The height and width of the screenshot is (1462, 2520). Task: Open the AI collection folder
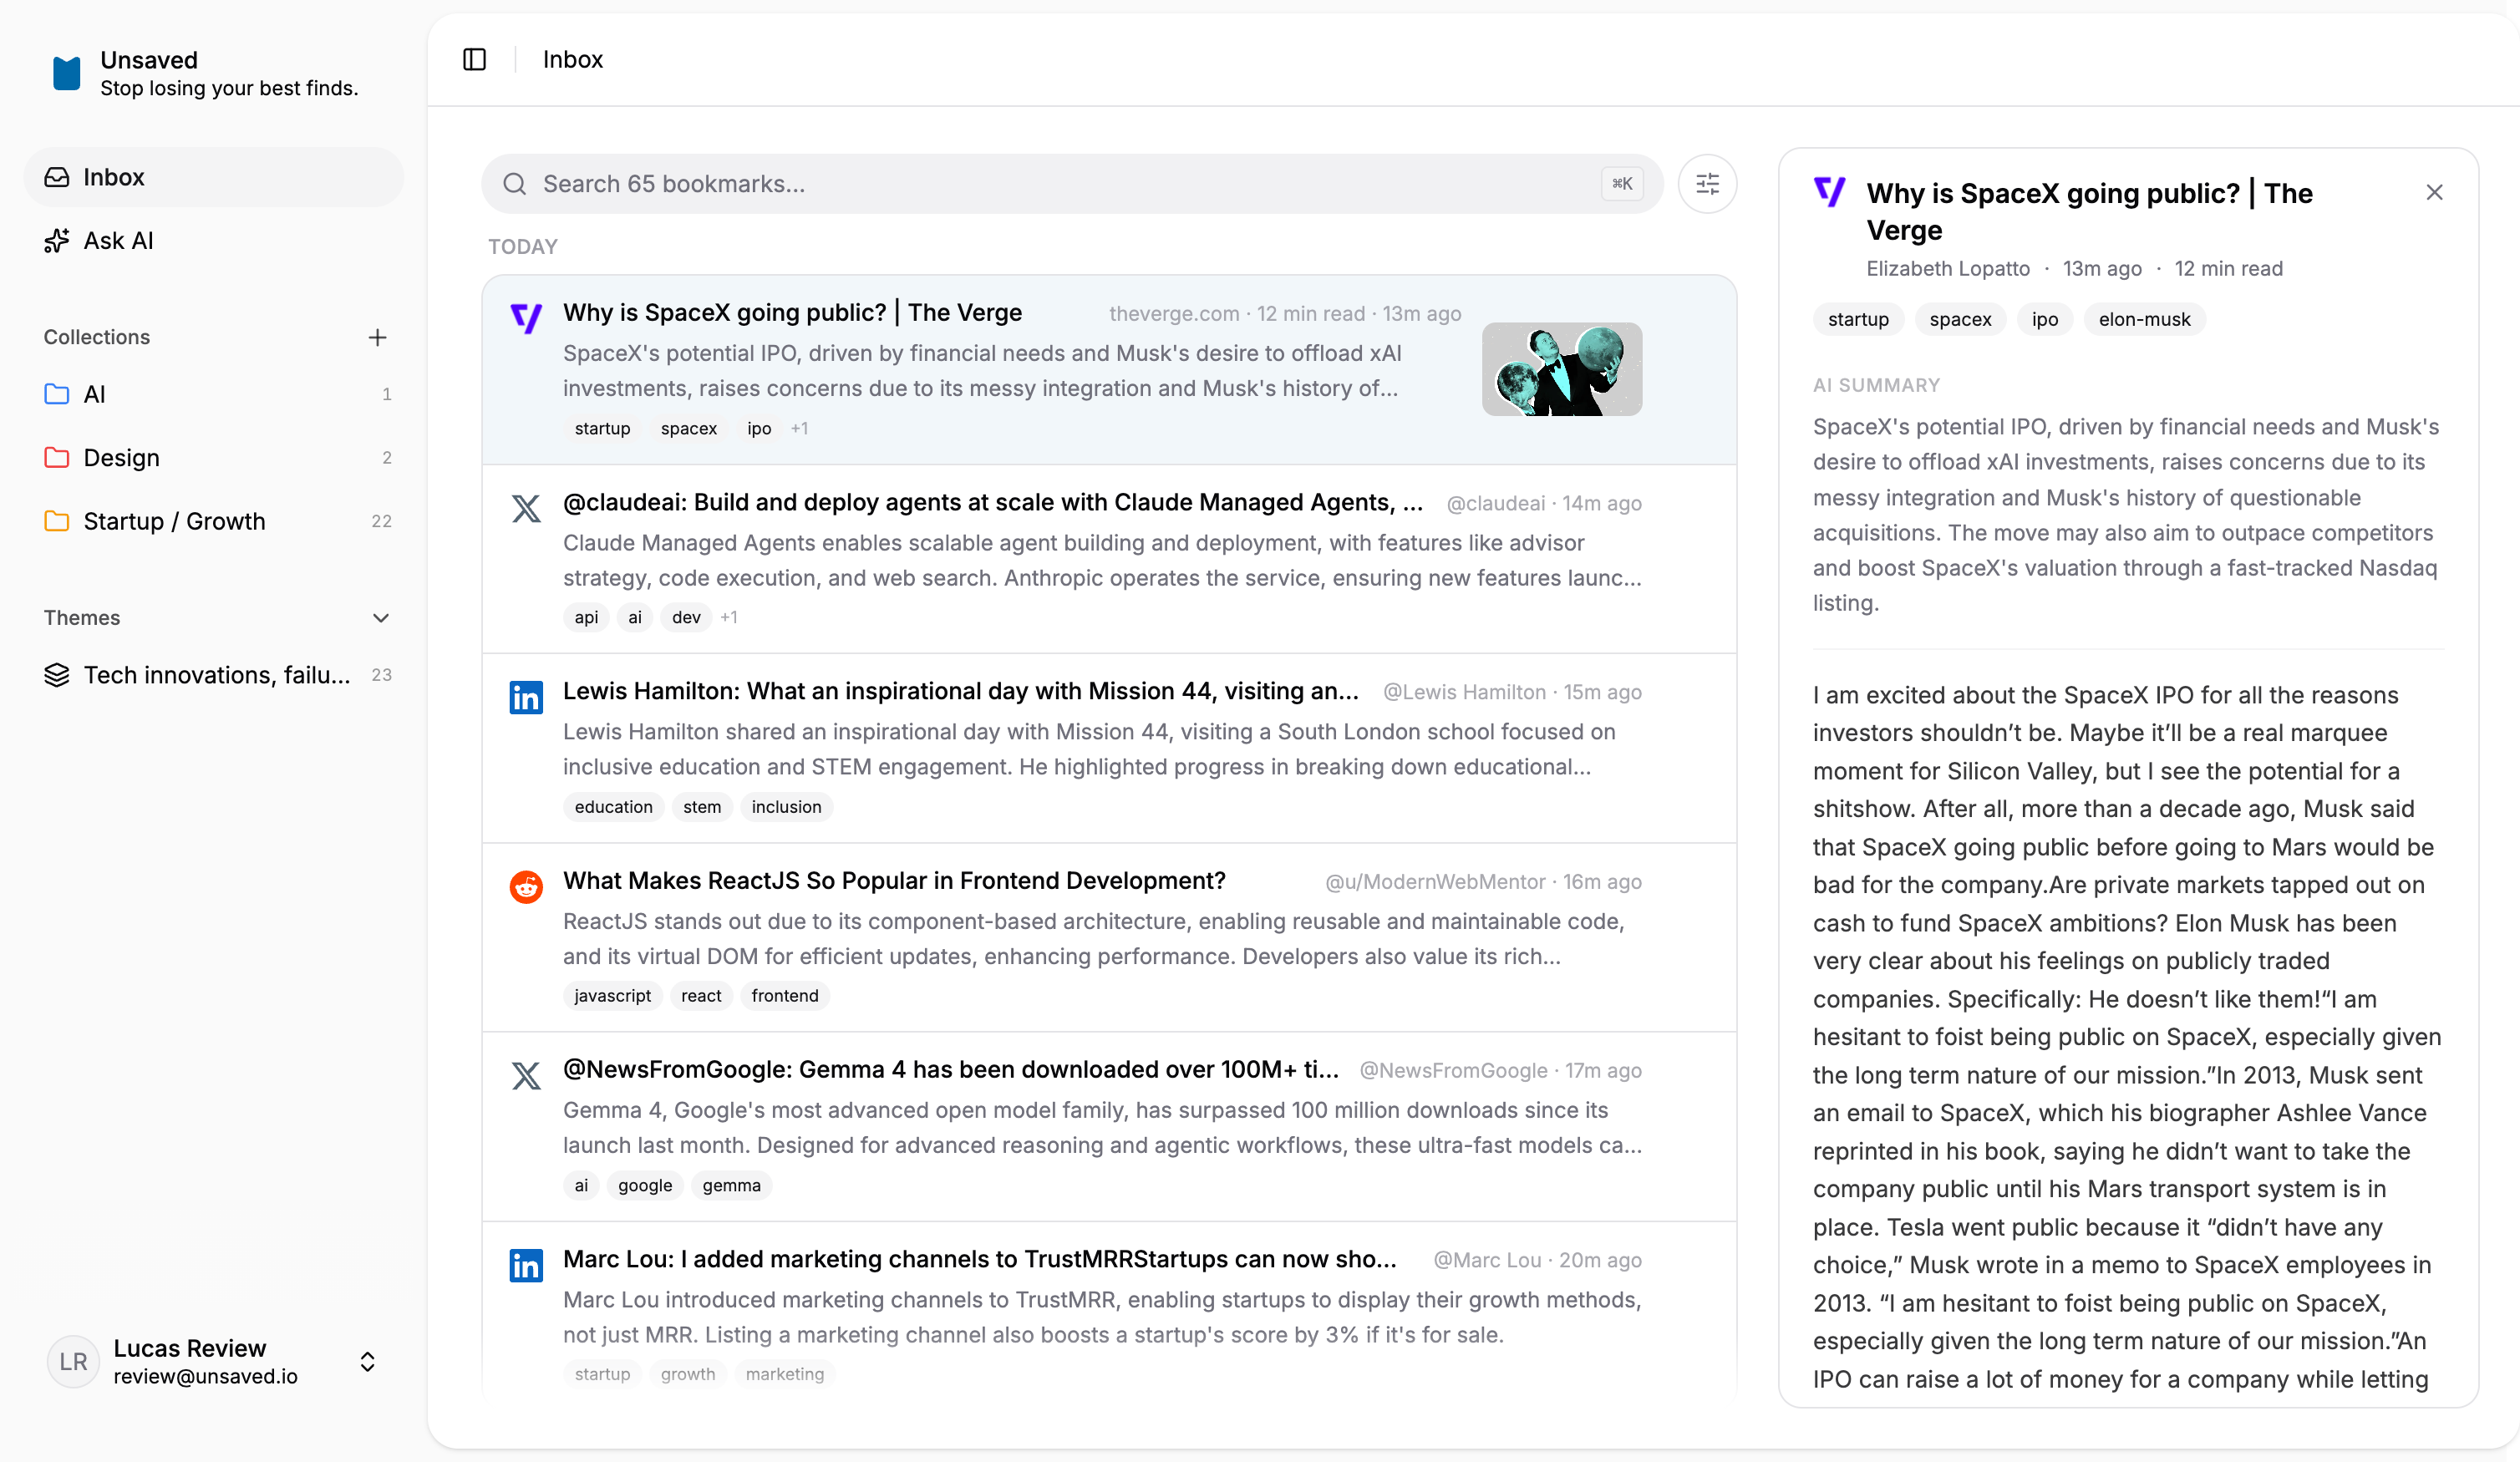tap(214, 394)
